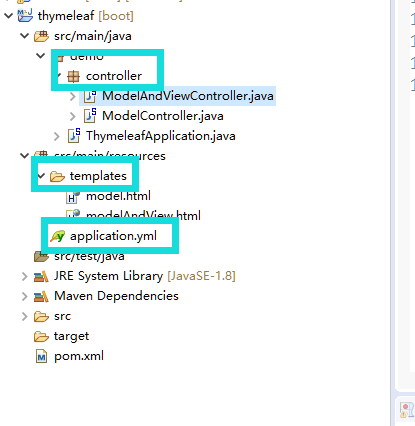Click the src/main/java package folder icon
415x426 pixels.
[x=41, y=36]
